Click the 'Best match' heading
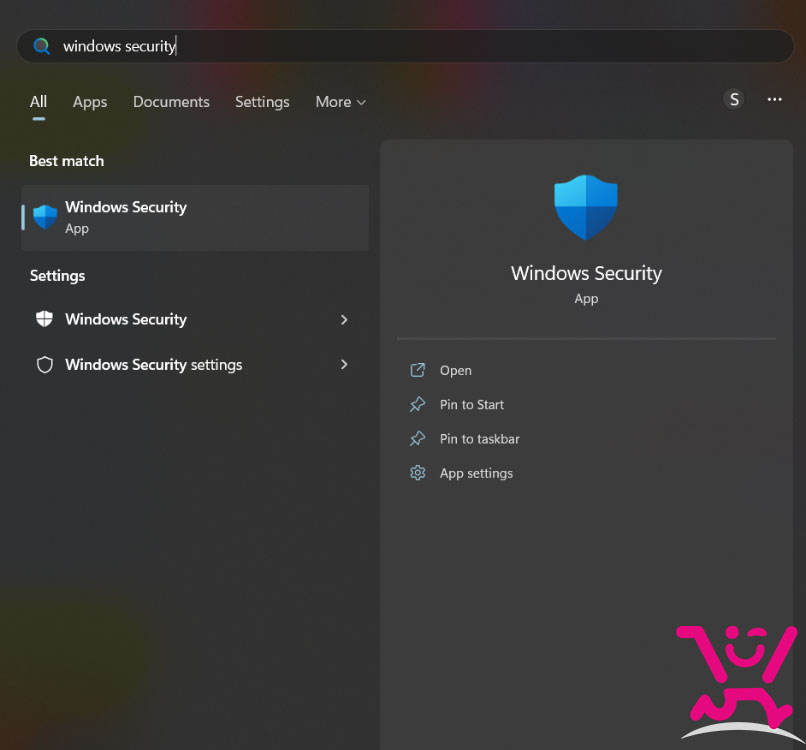Viewport: 806px width, 750px height. click(66, 161)
